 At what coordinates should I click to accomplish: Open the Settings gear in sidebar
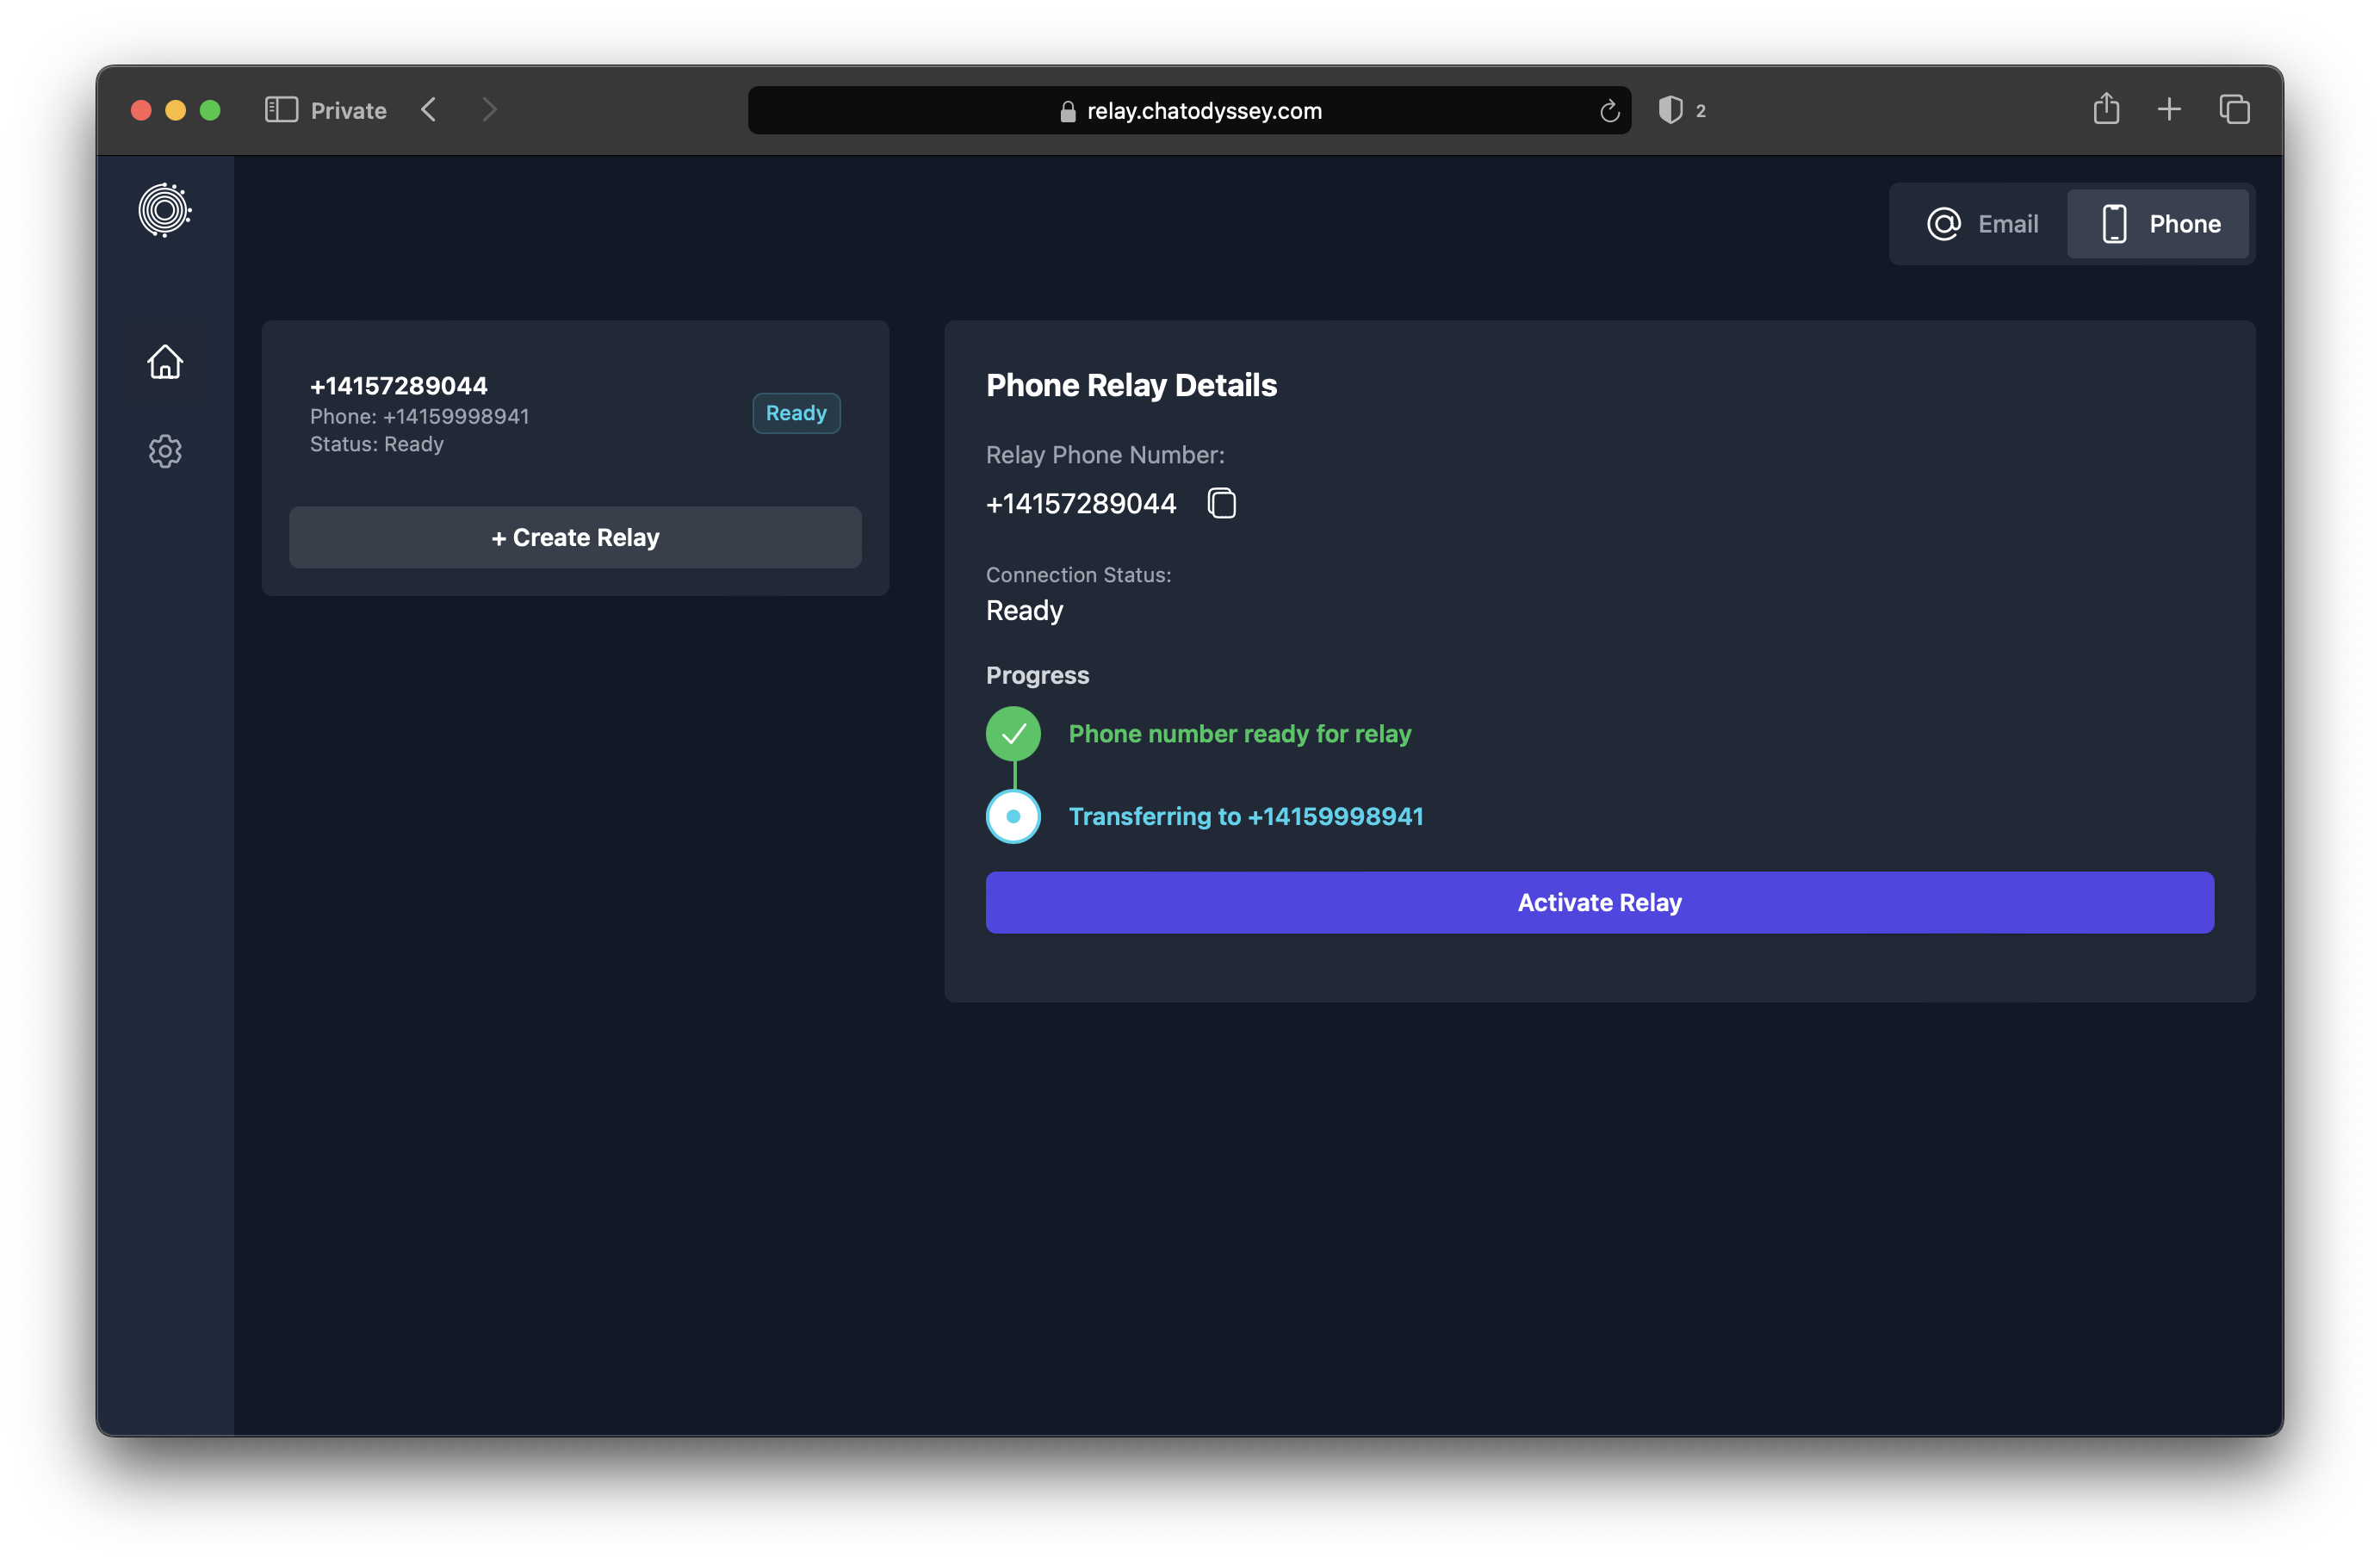[x=165, y=451]
